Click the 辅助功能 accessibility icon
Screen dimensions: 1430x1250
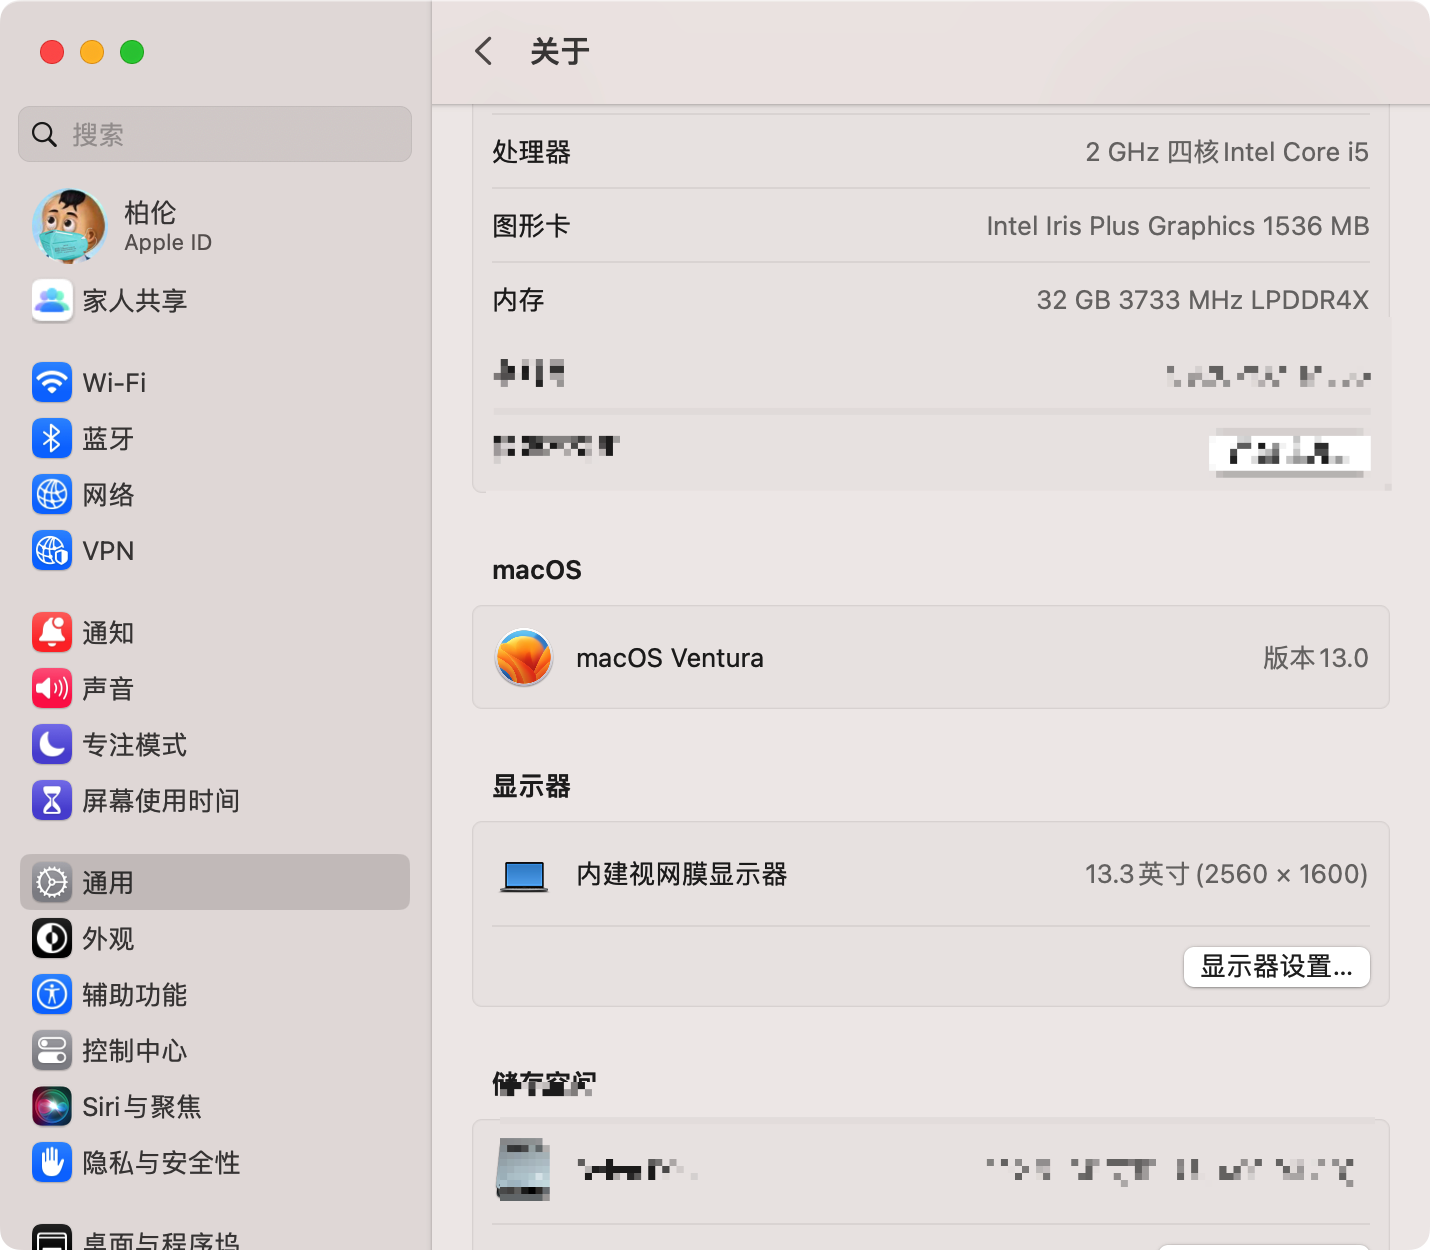click(x=52, y=994)
